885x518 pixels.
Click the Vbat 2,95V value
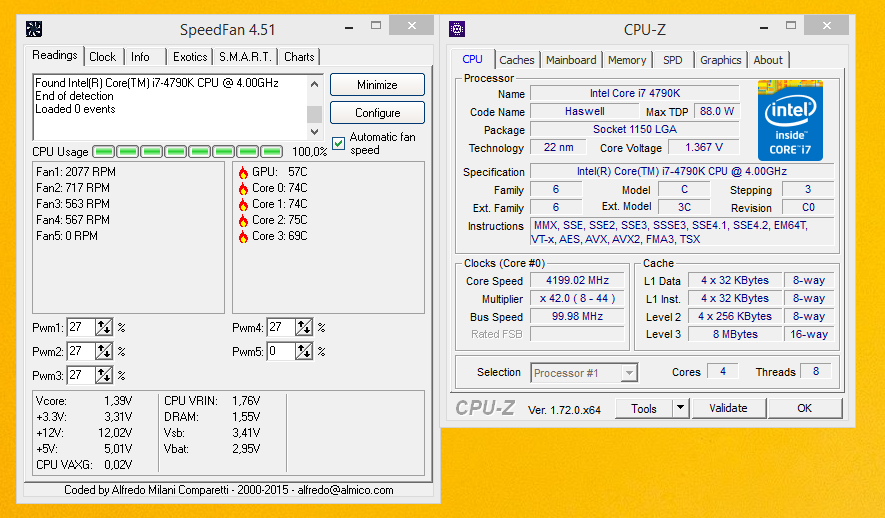[x=246, y=449]
